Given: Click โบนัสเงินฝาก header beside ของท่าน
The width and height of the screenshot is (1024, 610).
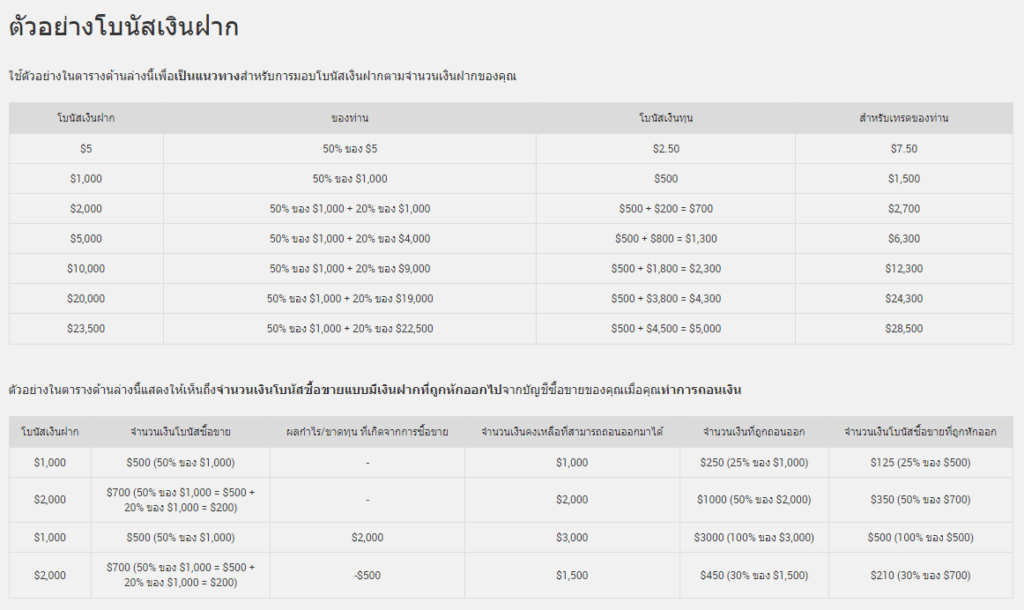Looking at the screenshot, I should pyautogui.click(x=86, y=118).
